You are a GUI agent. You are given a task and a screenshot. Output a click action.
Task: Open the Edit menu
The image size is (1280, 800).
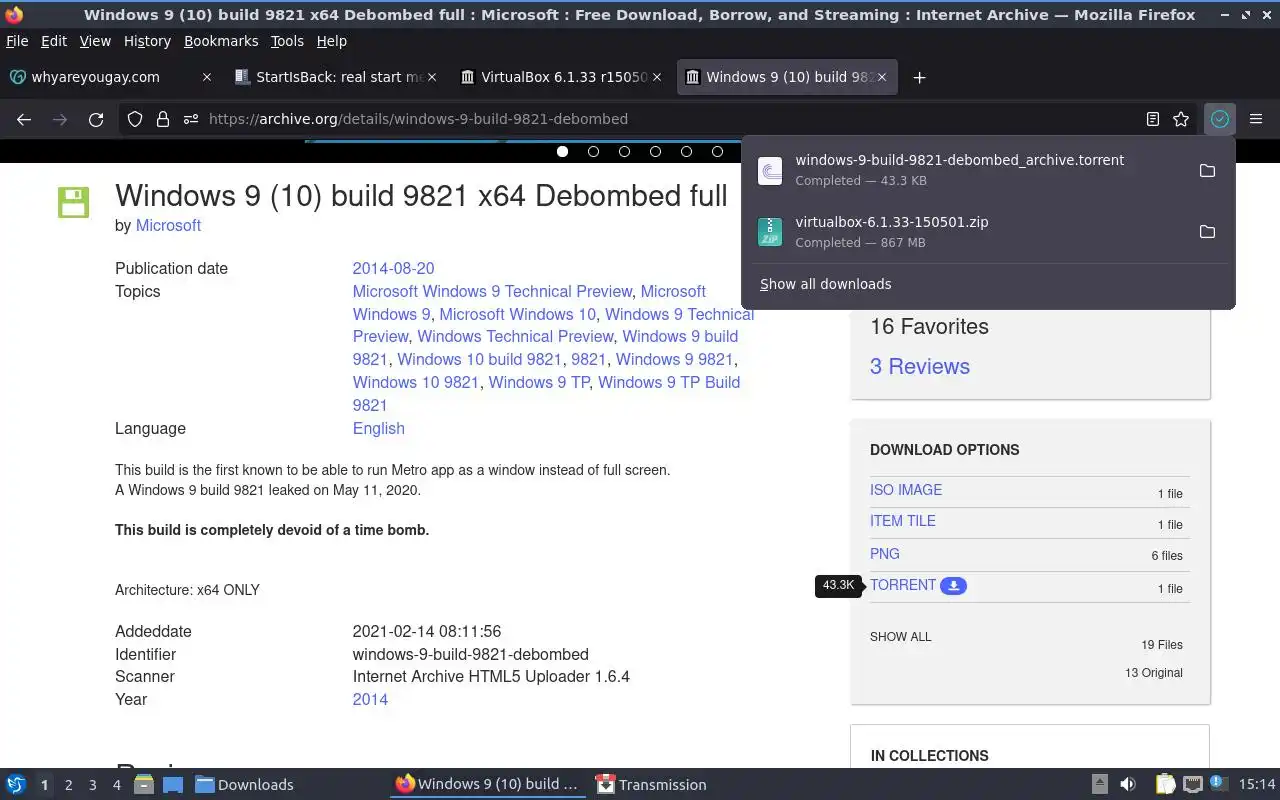pyautogui.click(x=54, y=41)
